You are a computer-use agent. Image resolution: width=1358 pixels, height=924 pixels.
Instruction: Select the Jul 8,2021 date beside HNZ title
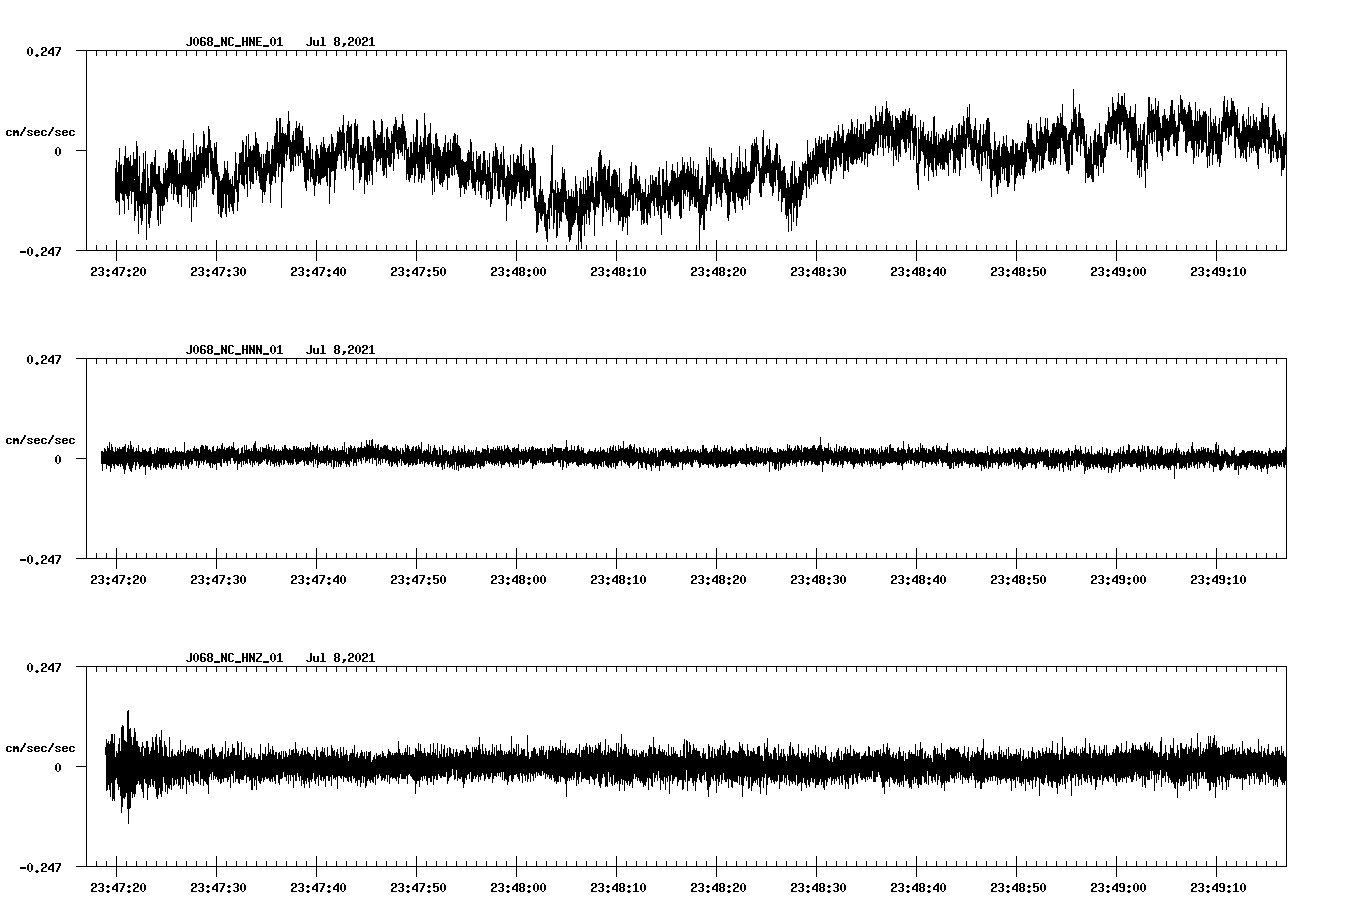(340, 658)
